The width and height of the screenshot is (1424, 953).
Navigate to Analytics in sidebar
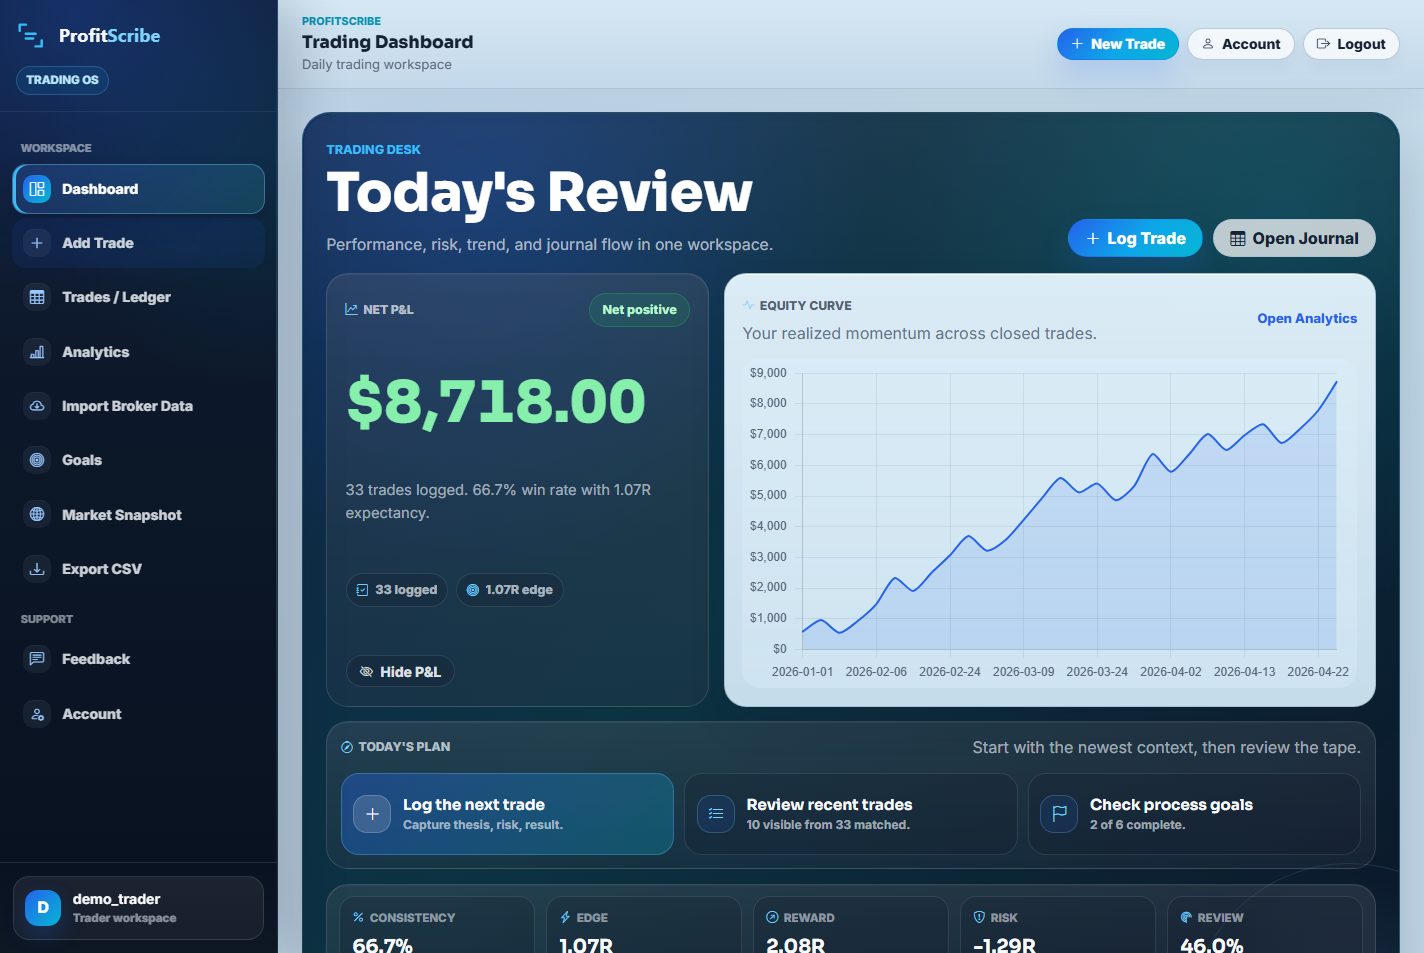point(138,352)
